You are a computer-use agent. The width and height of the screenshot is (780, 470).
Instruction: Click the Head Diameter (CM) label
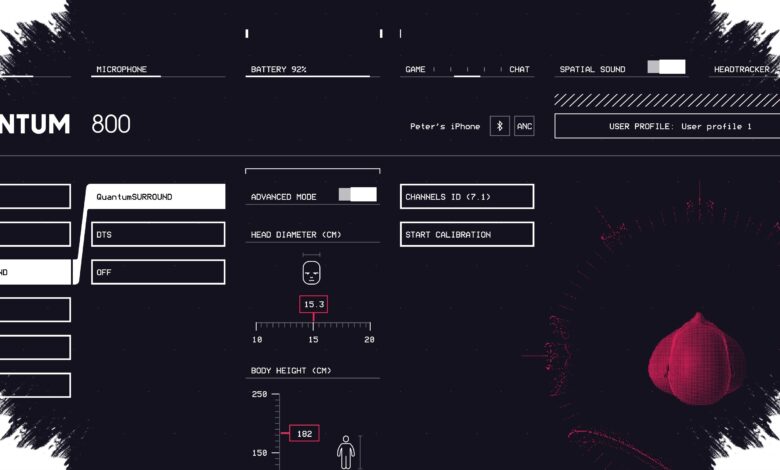[x=296, y=234]
